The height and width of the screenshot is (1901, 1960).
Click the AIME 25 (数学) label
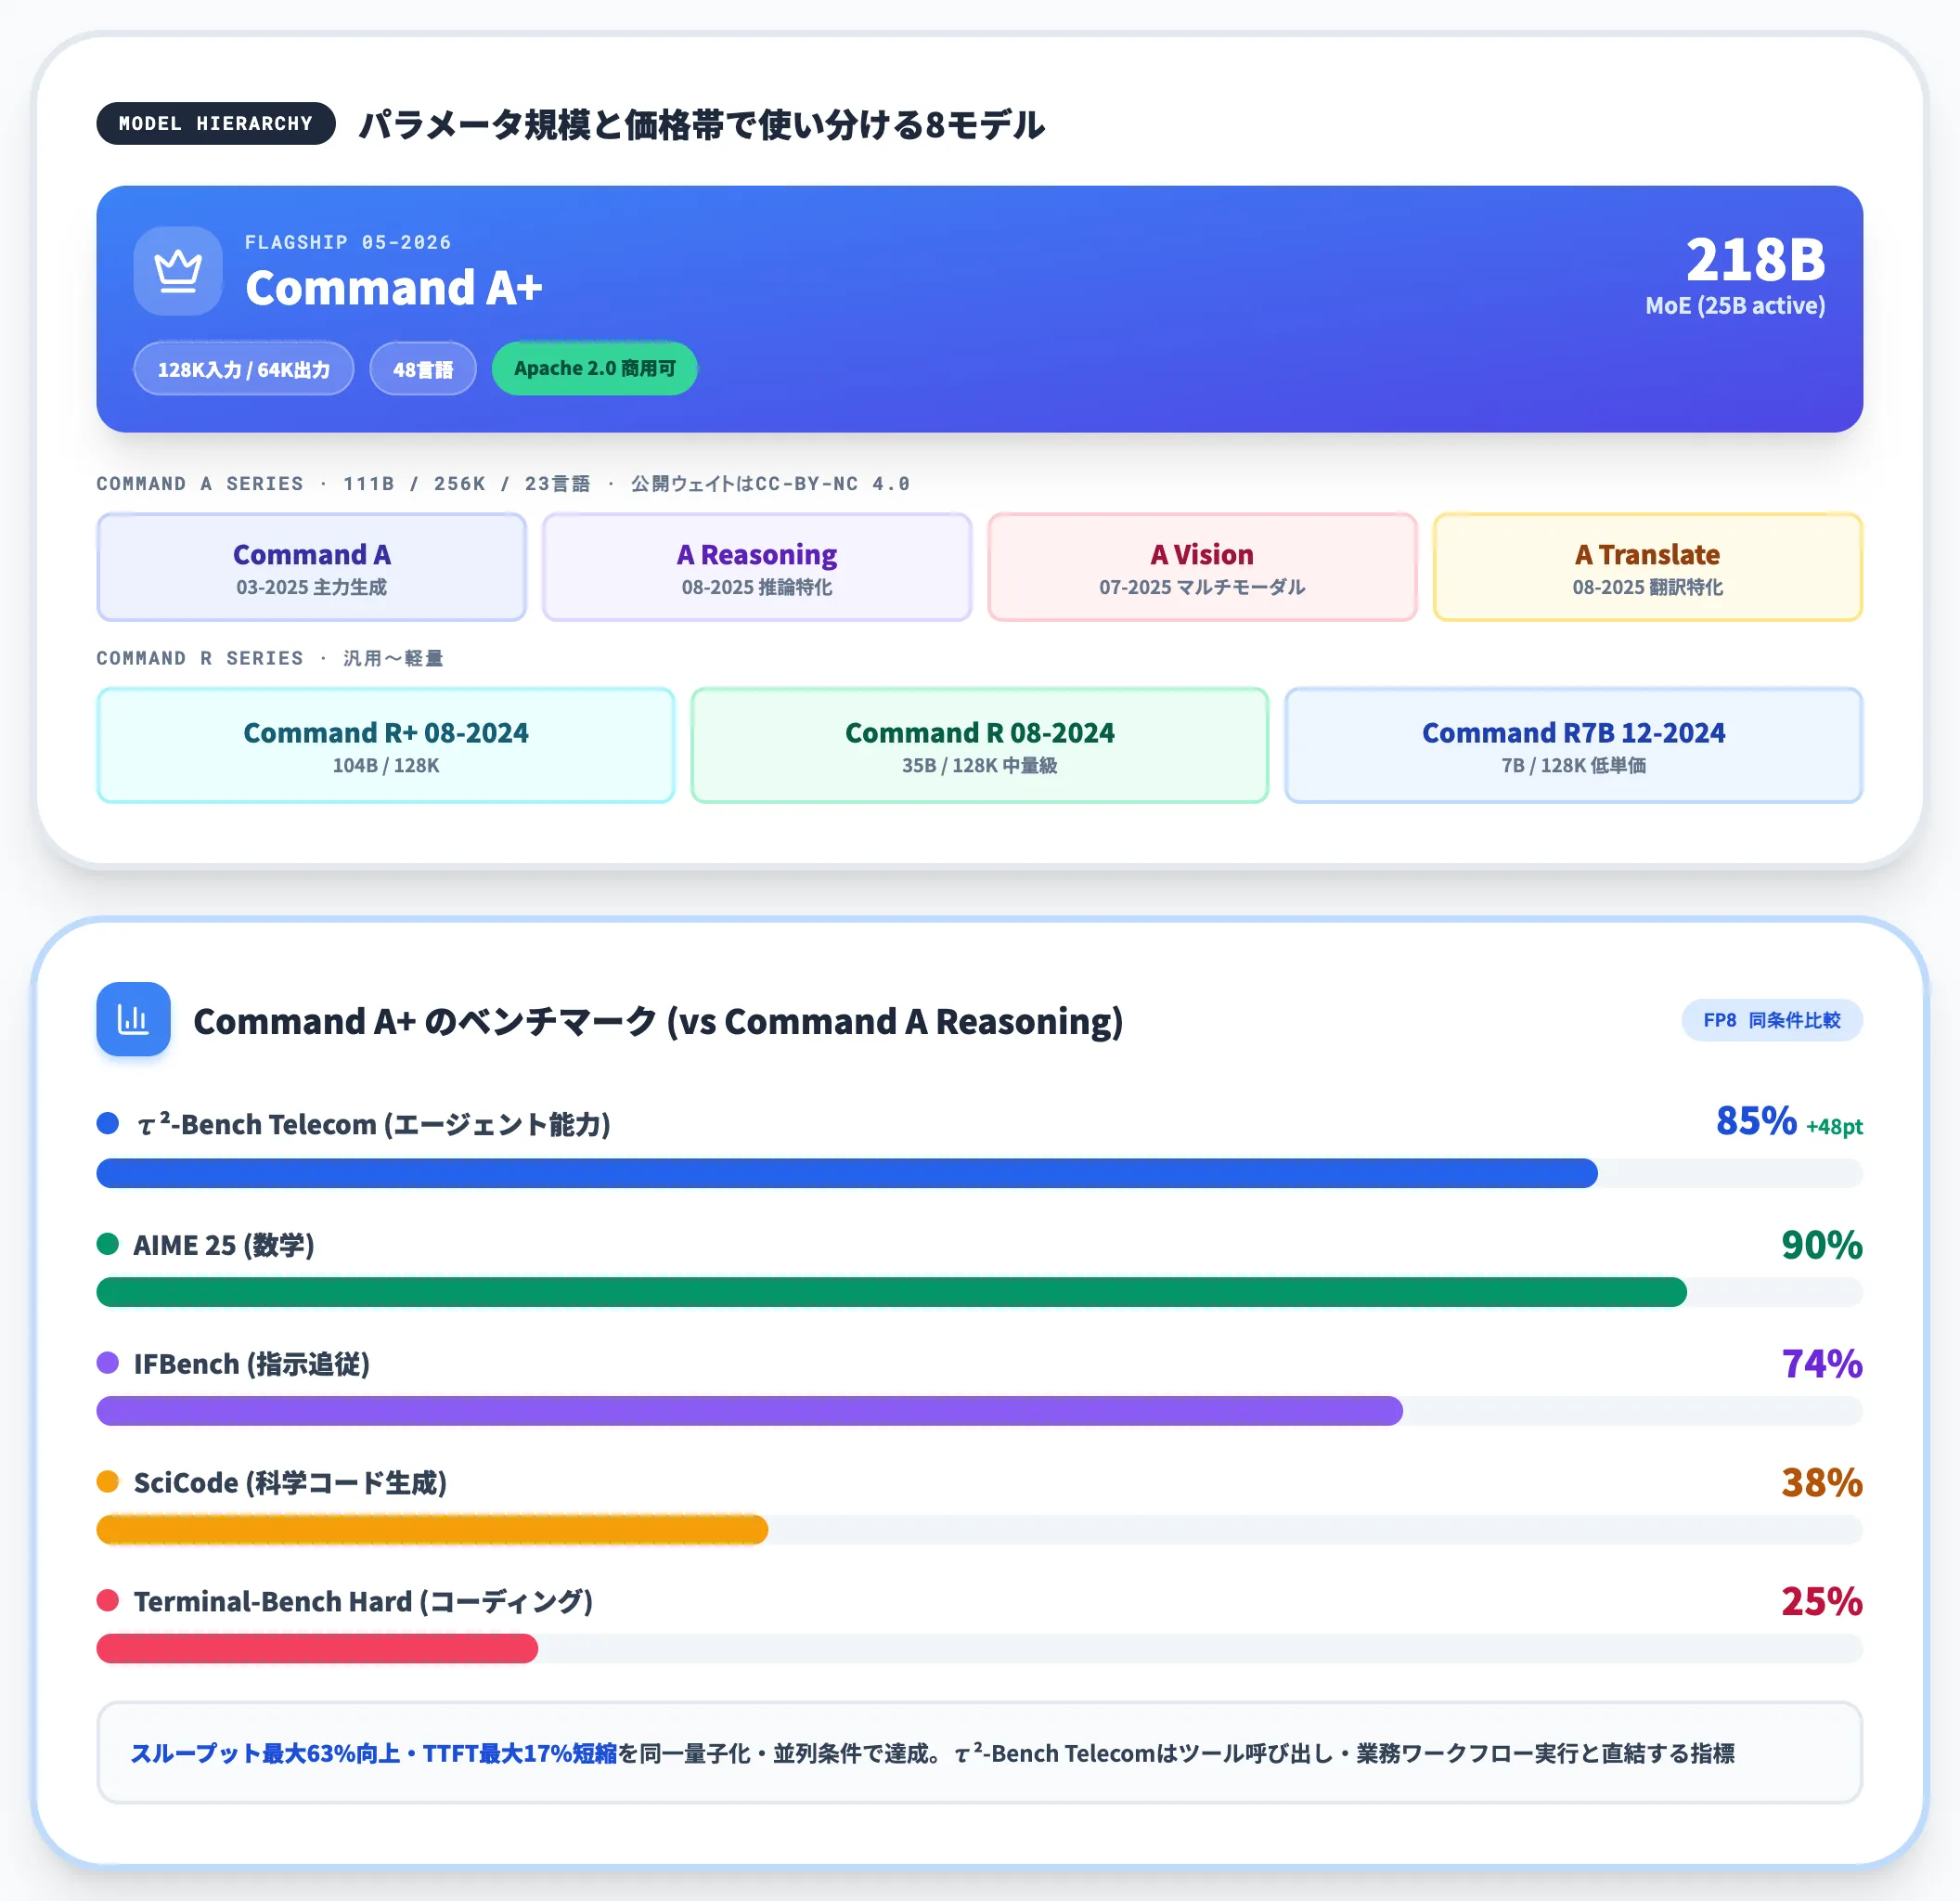[224, 1245]
